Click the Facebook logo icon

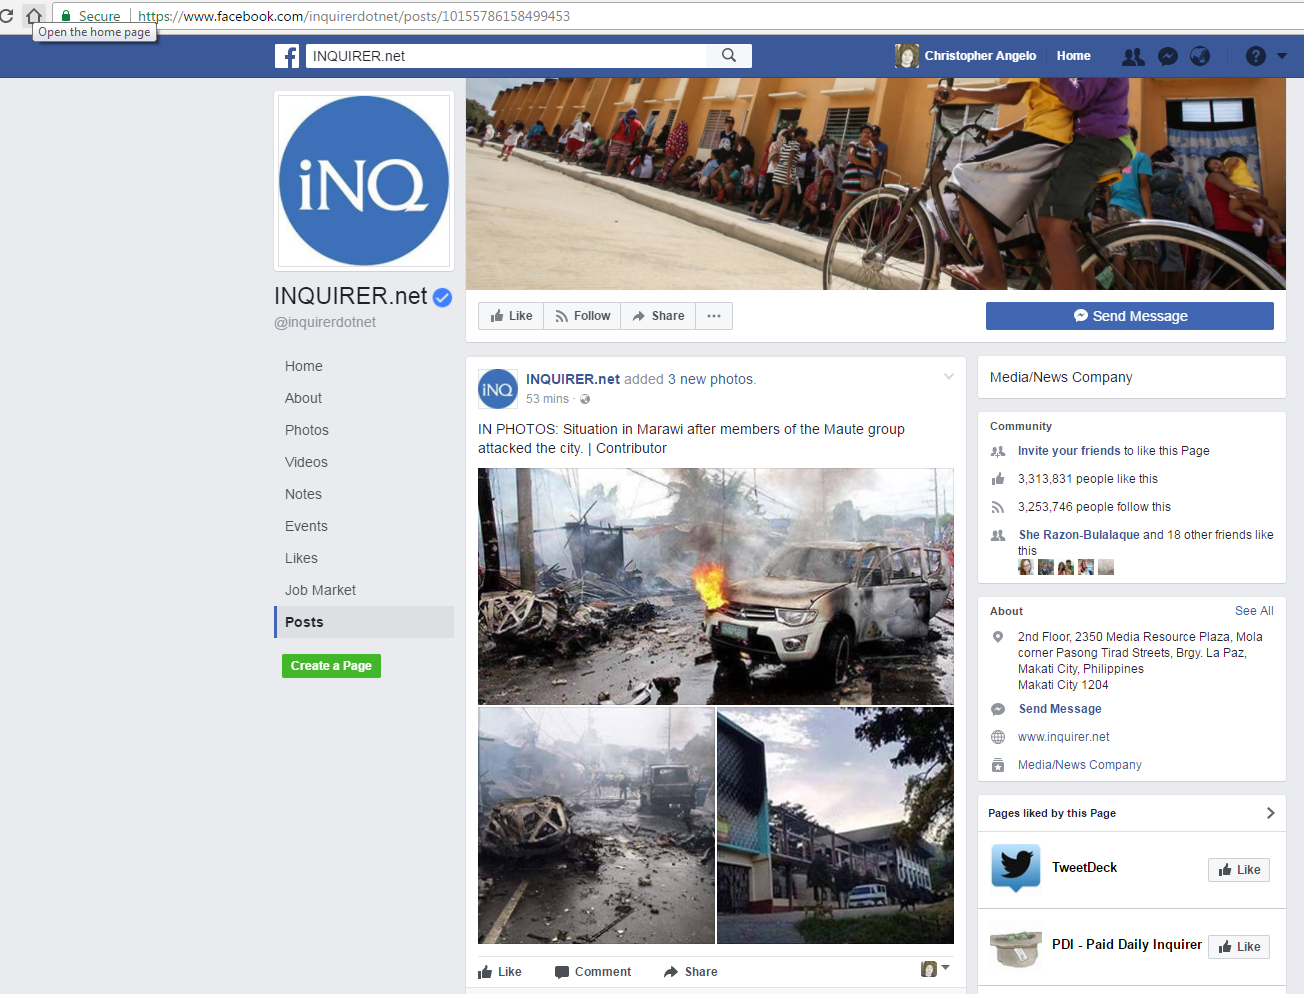[x=287, y=56]
